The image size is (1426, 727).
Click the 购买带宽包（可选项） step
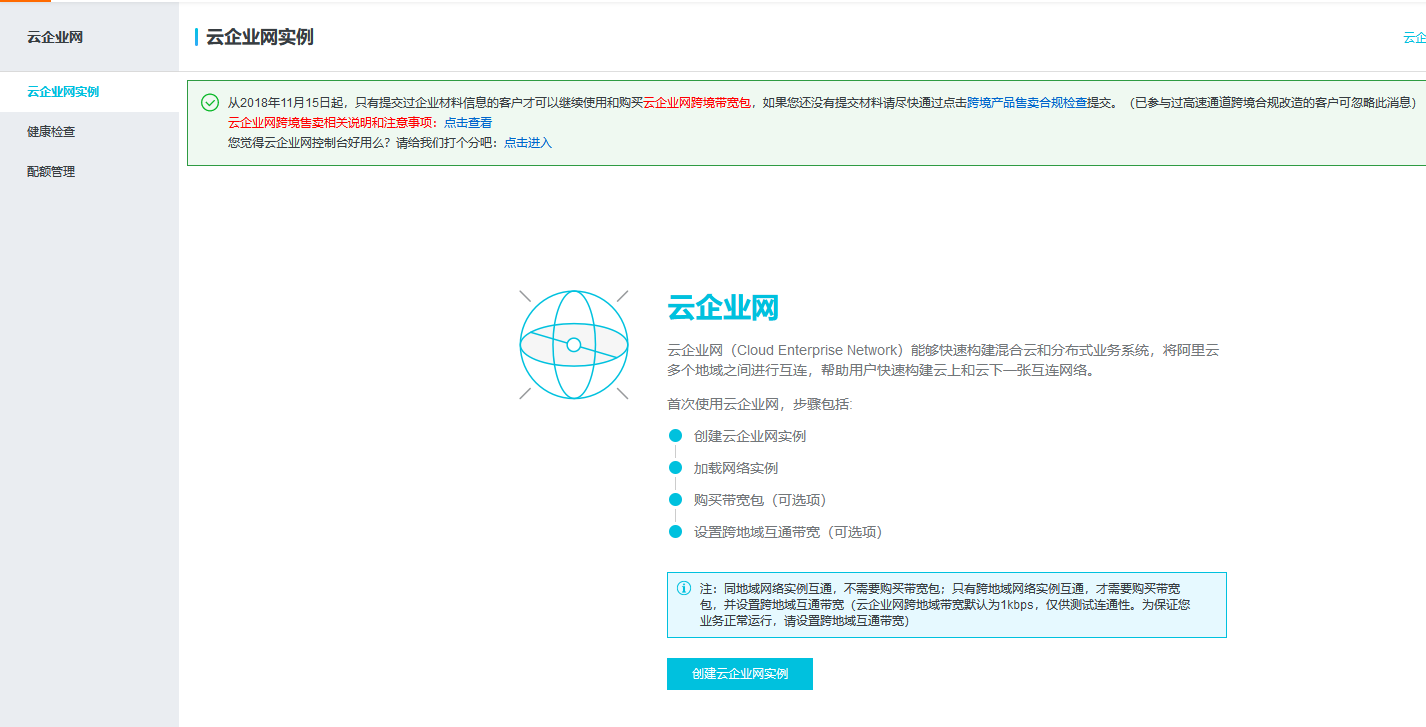(x=764, y=500)
